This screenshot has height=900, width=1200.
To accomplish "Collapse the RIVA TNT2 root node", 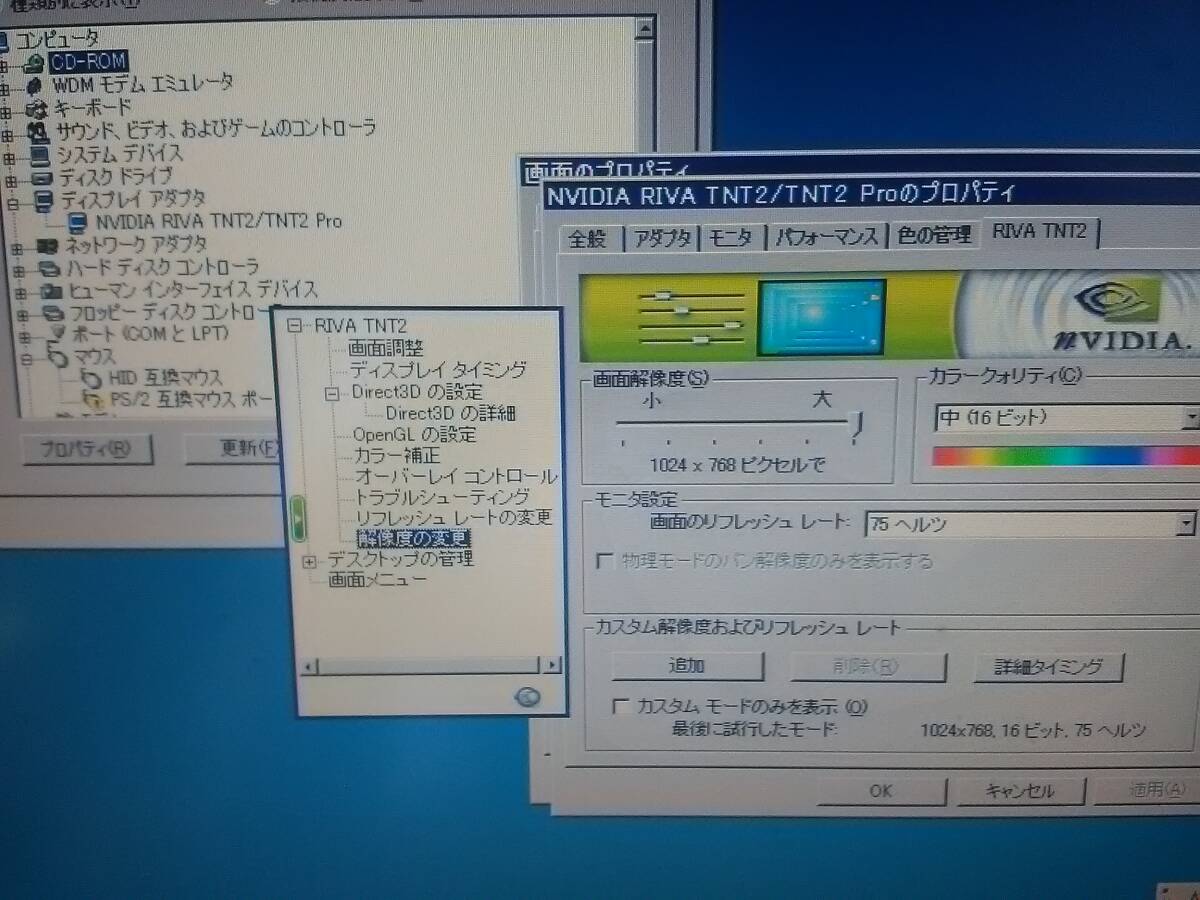I will (x=294, y=326).
